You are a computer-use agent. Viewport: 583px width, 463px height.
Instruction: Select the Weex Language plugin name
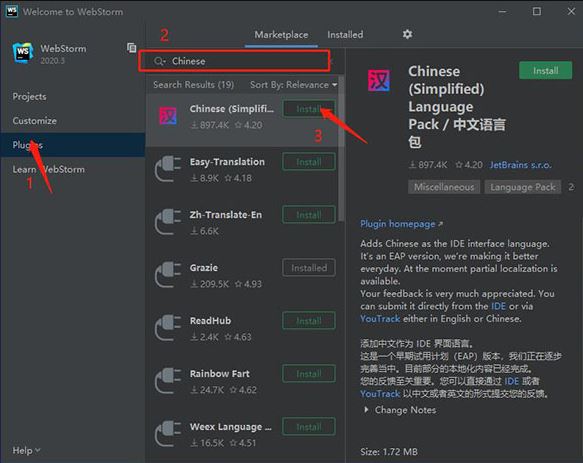(231, 427)
